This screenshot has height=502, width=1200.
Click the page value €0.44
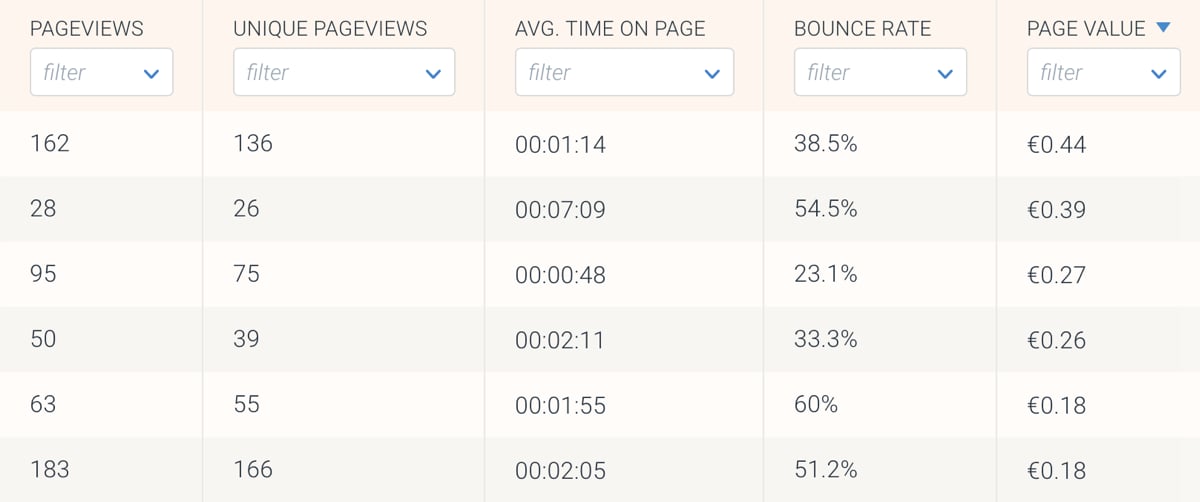[x=1057, y=145]
